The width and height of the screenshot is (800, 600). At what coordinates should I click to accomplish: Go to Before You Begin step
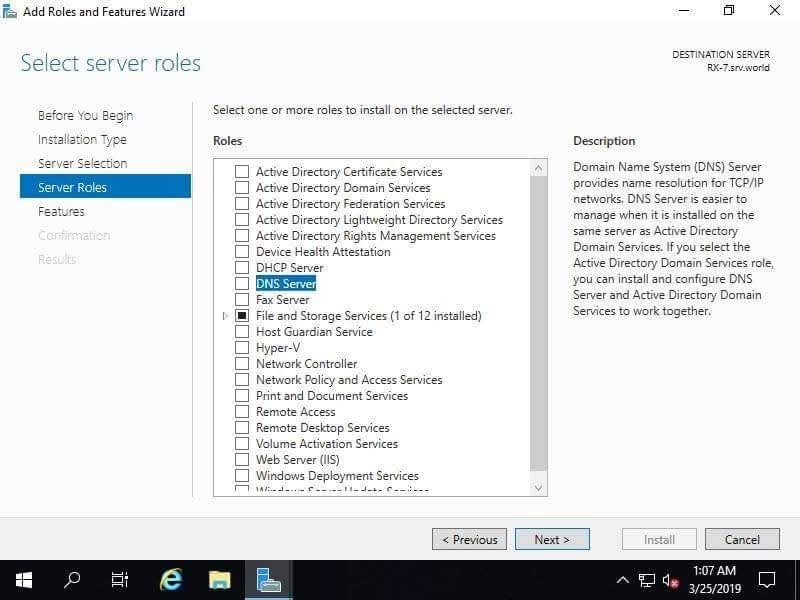click(85, 115)
